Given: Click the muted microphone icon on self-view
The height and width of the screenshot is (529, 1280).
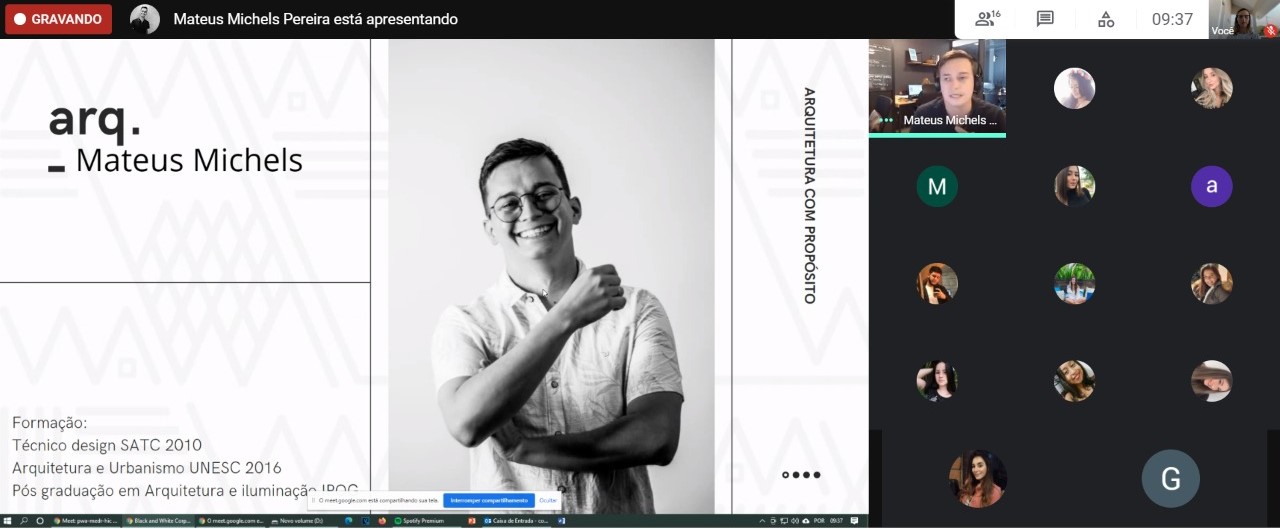Looking at the screenshot, I should click(1270, 31).
